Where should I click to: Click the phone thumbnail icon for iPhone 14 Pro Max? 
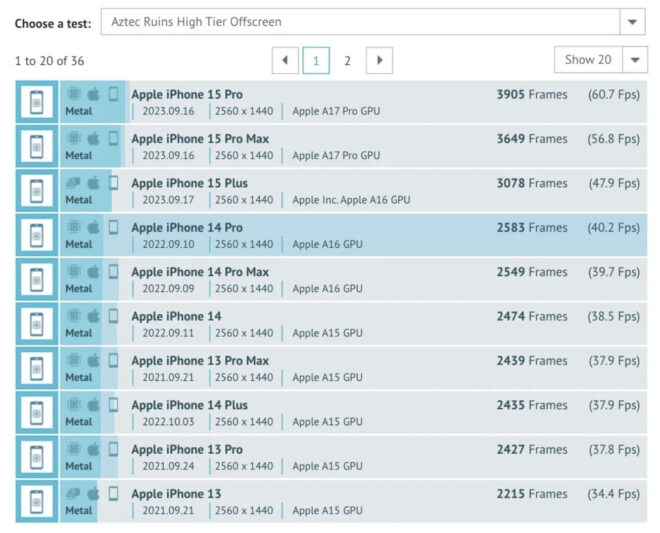pyautogui.click(x=37, y=279)
